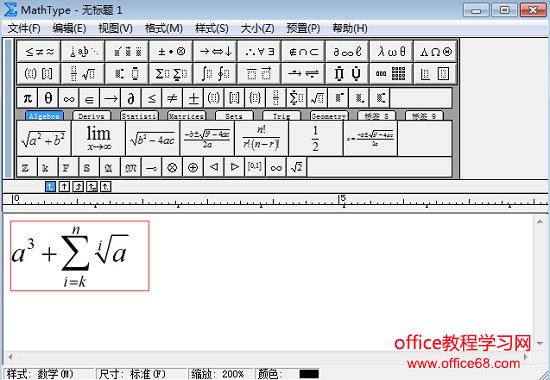Open the relational symbols palette (≤≠≈)
The width and height of the screenshot is (550, 380).
click(x=39, y=52)
